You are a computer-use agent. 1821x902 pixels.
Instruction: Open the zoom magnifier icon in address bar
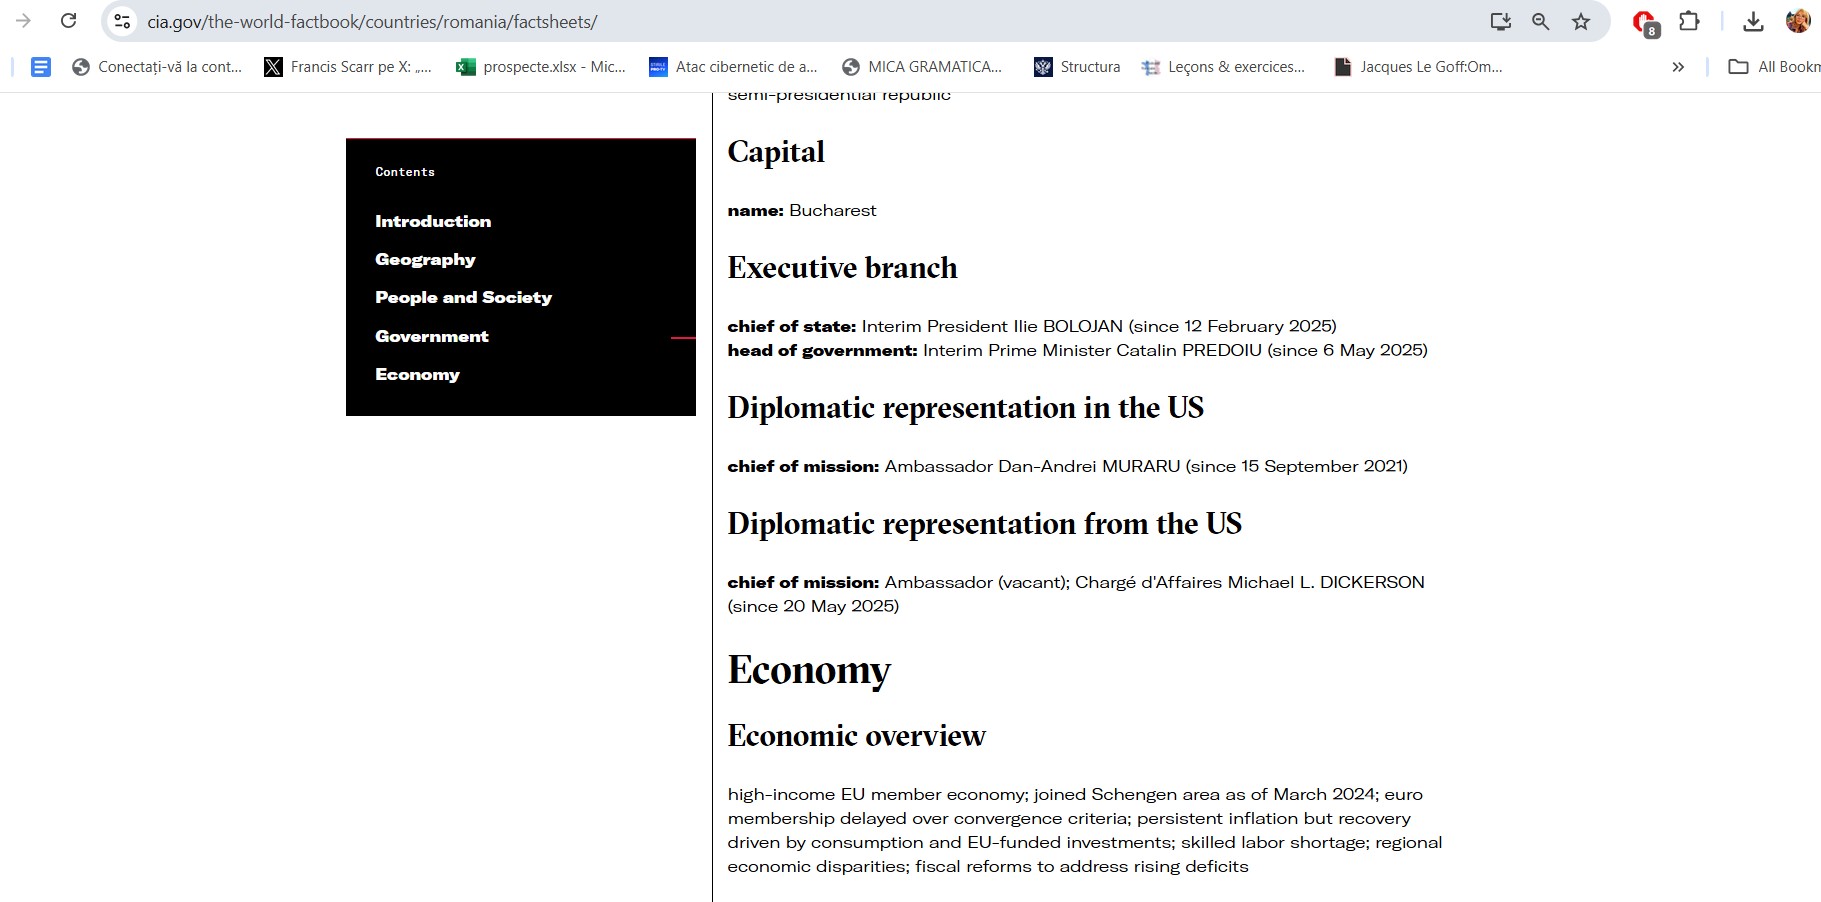point(1541,21)
